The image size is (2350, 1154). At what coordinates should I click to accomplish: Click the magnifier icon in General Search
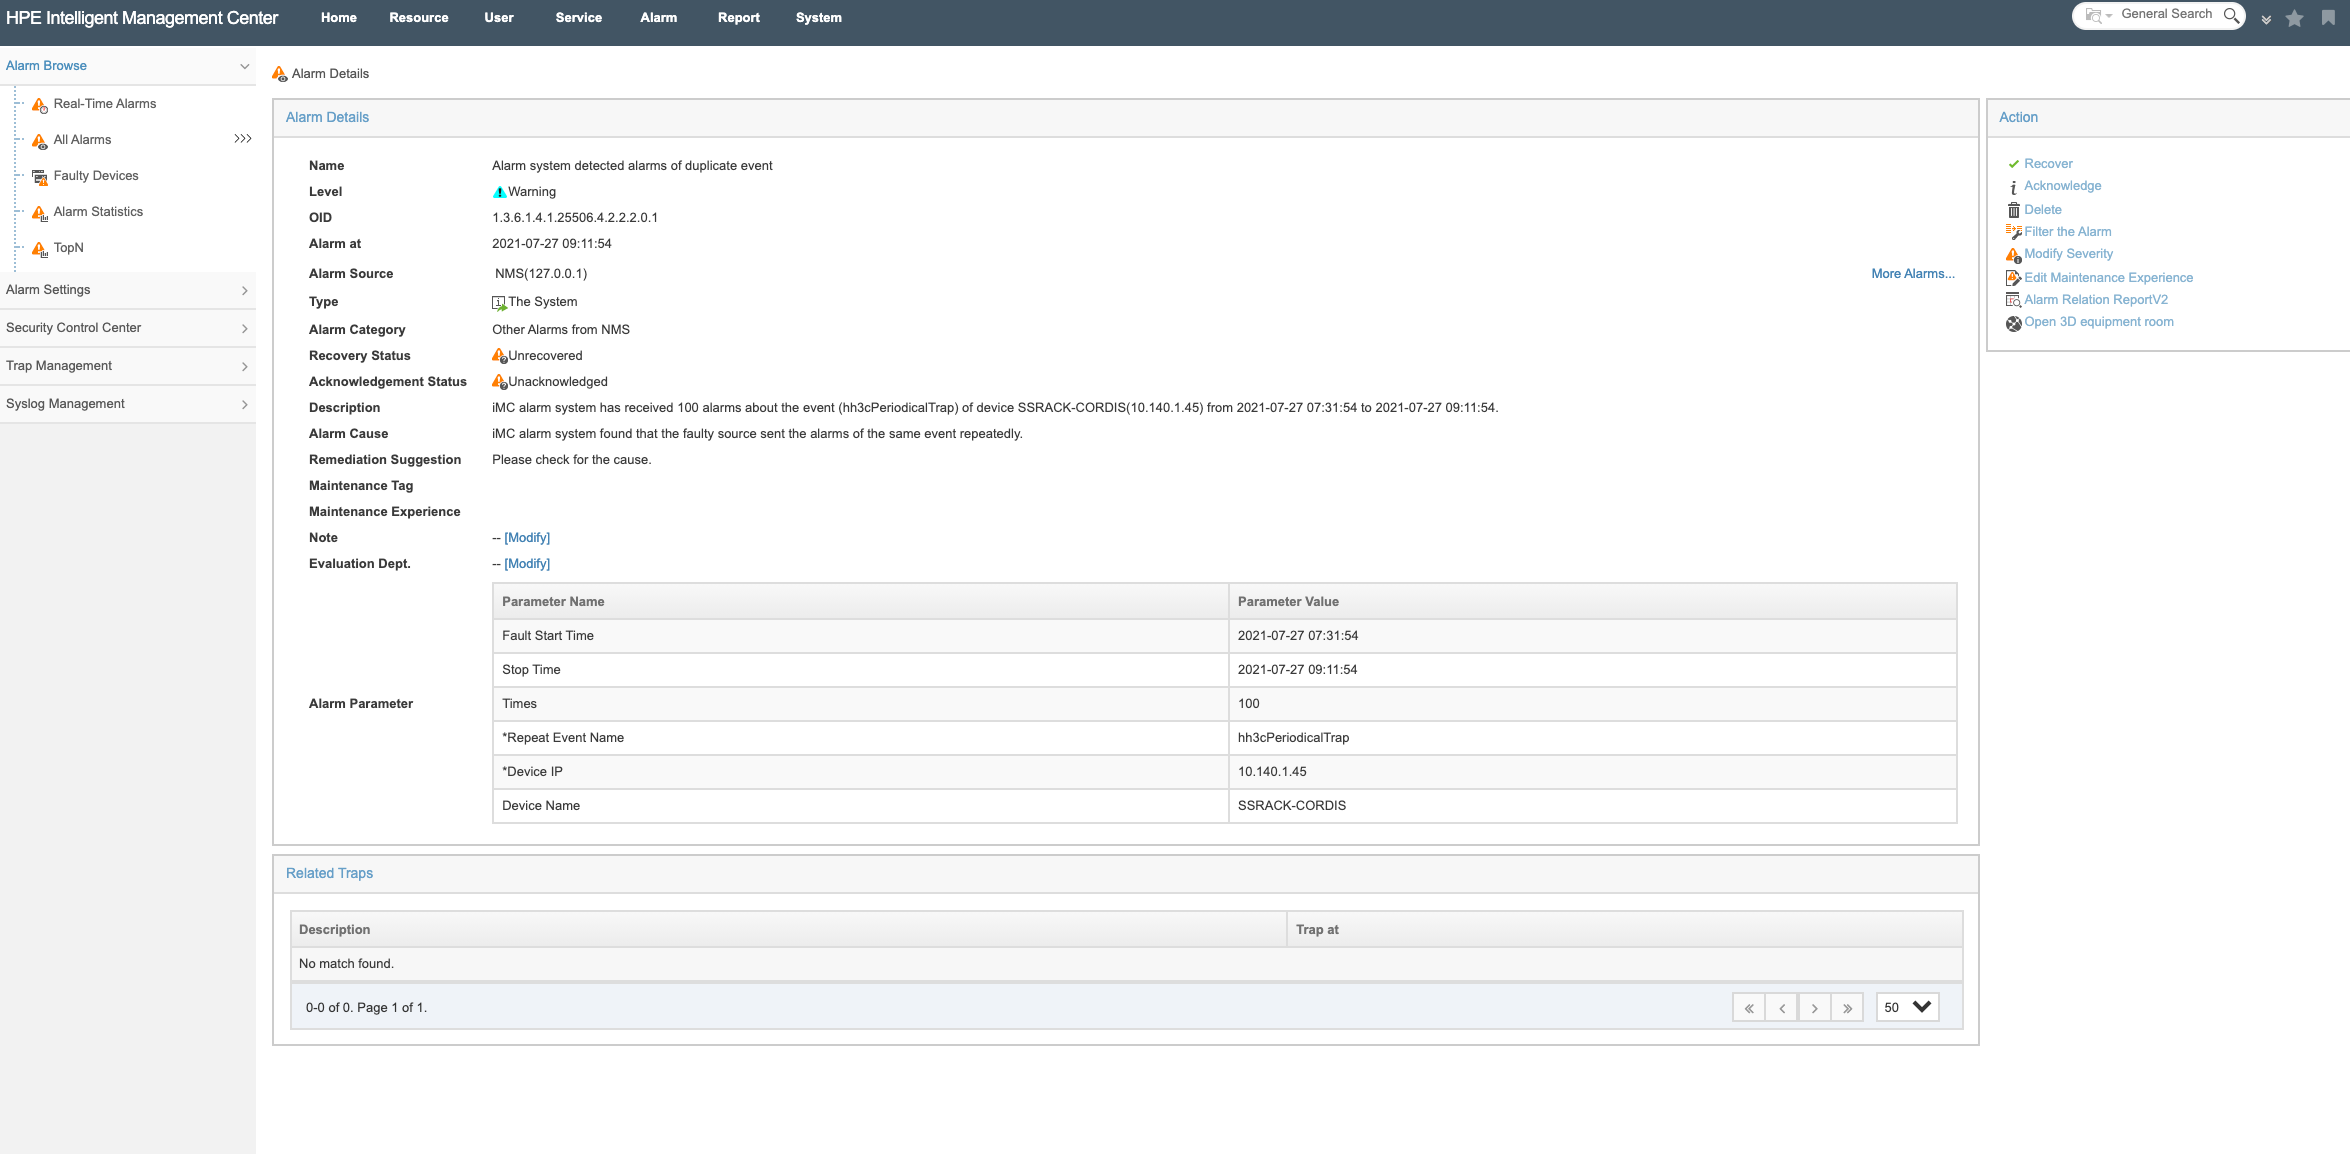click(2231, 15)
